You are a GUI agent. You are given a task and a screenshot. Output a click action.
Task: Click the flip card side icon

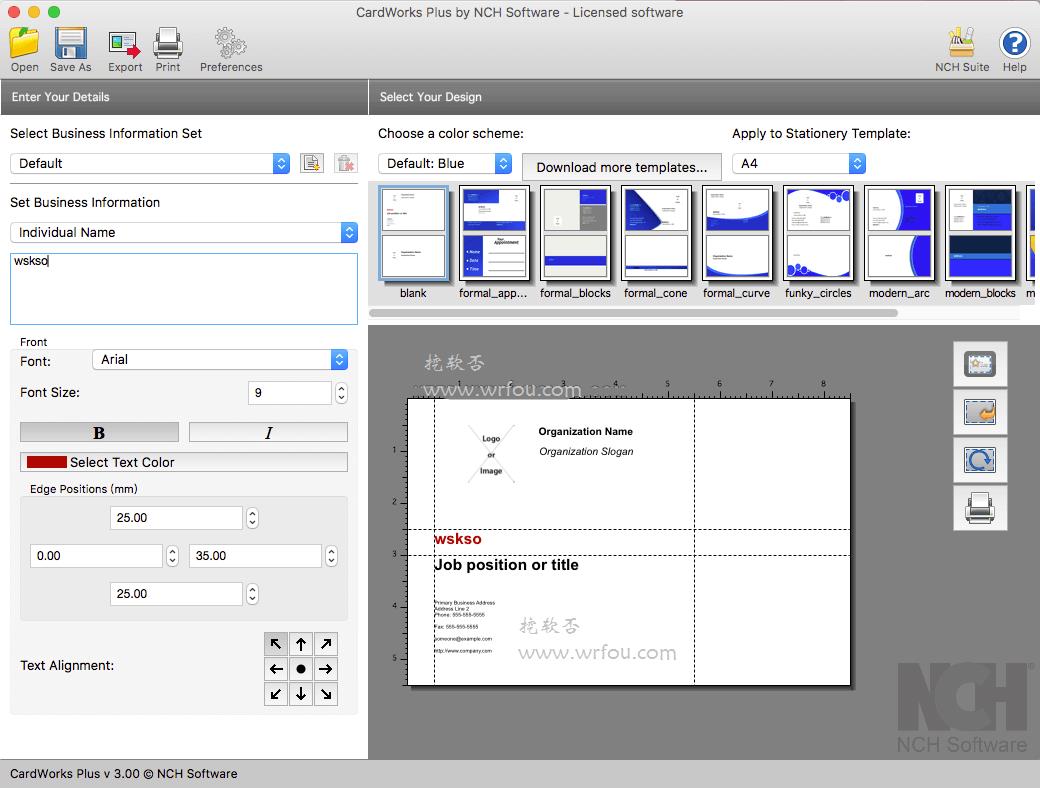tap(980, 412)
